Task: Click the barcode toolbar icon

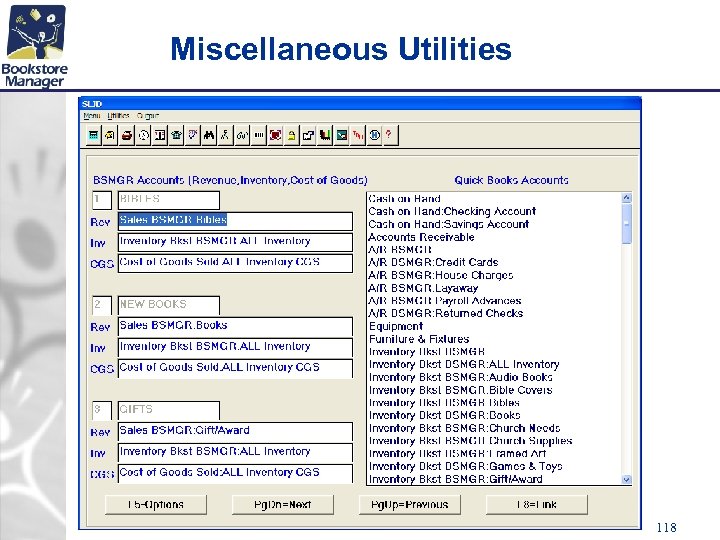Action: [259, 135]
